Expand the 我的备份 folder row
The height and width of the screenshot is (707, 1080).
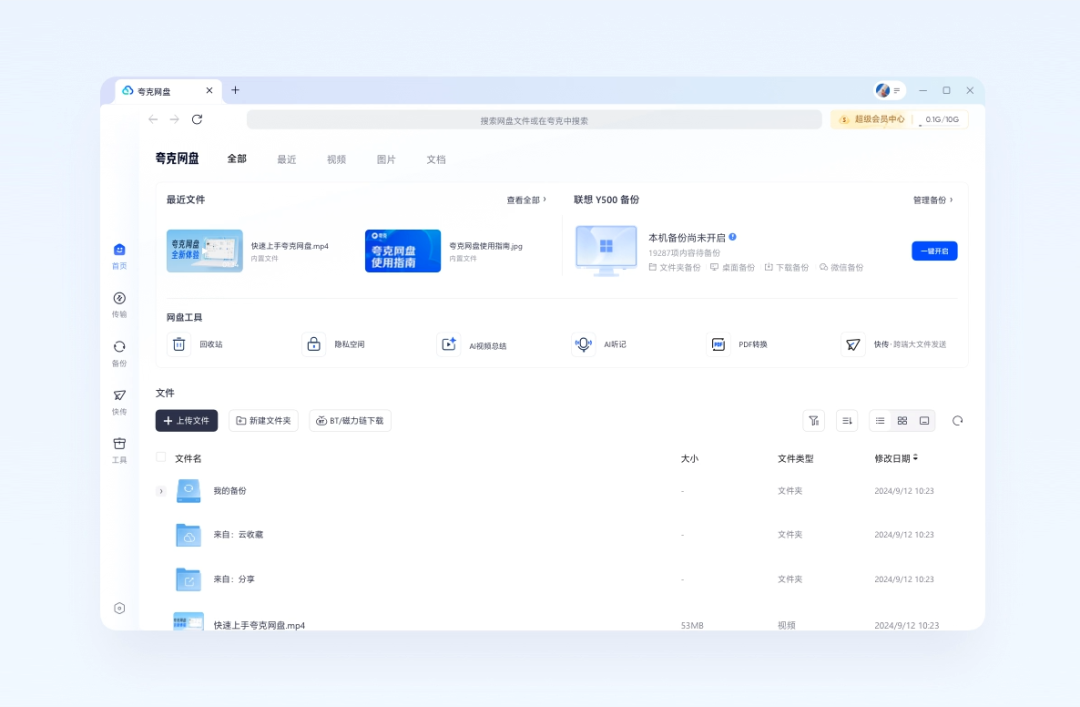(x=161, y=491)
